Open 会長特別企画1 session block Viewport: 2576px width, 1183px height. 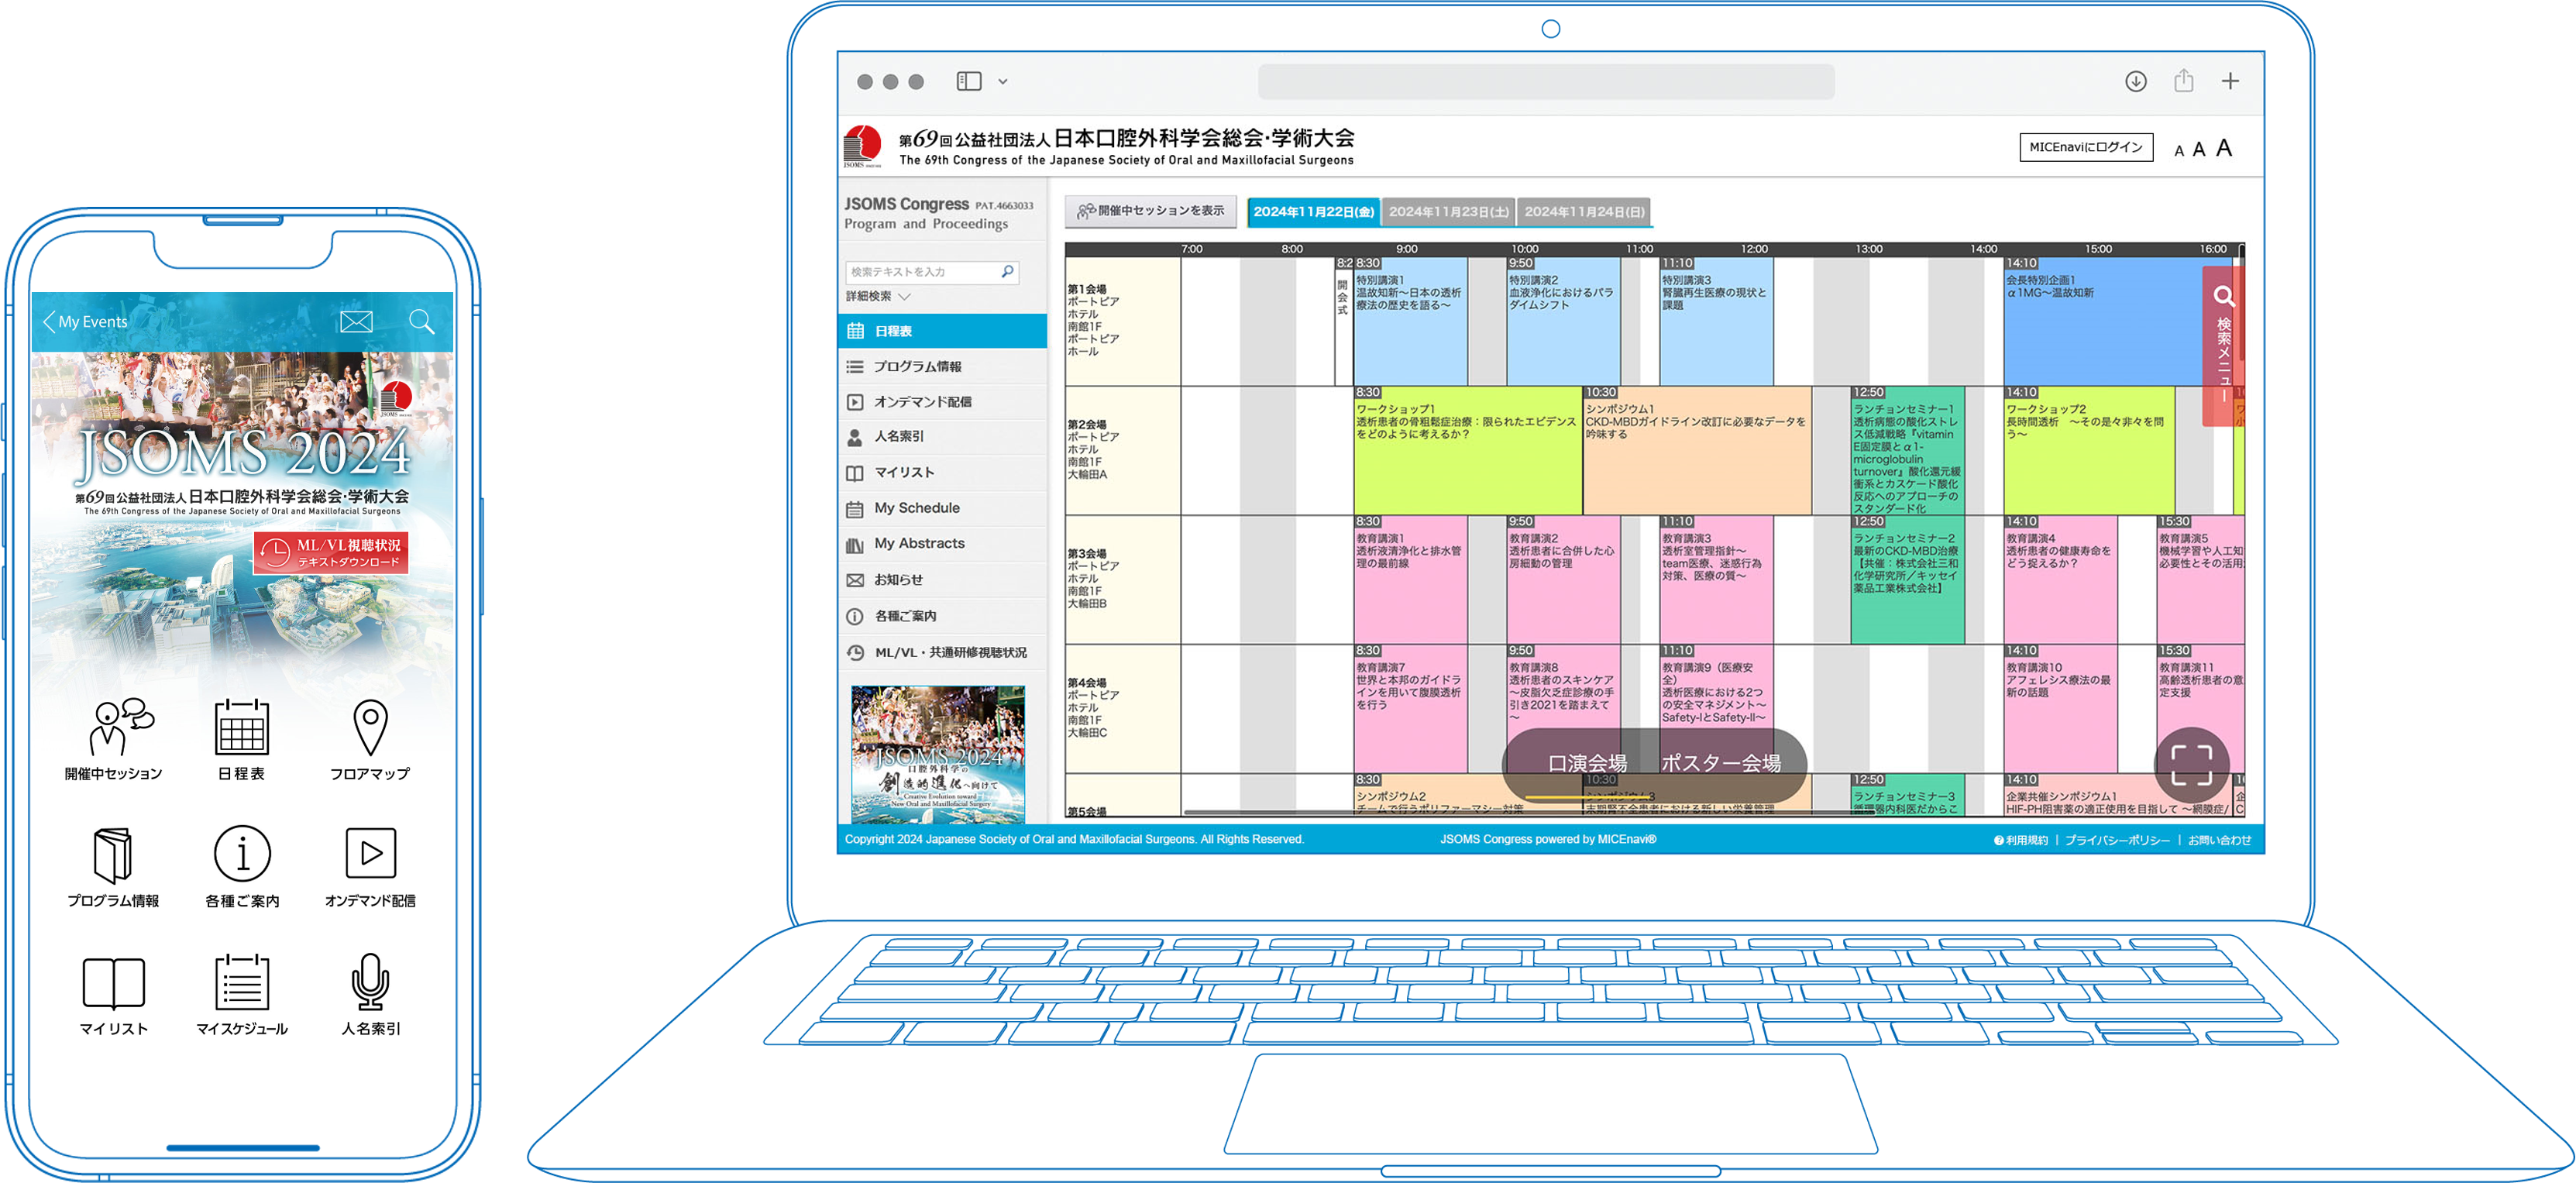point(2102,322)
